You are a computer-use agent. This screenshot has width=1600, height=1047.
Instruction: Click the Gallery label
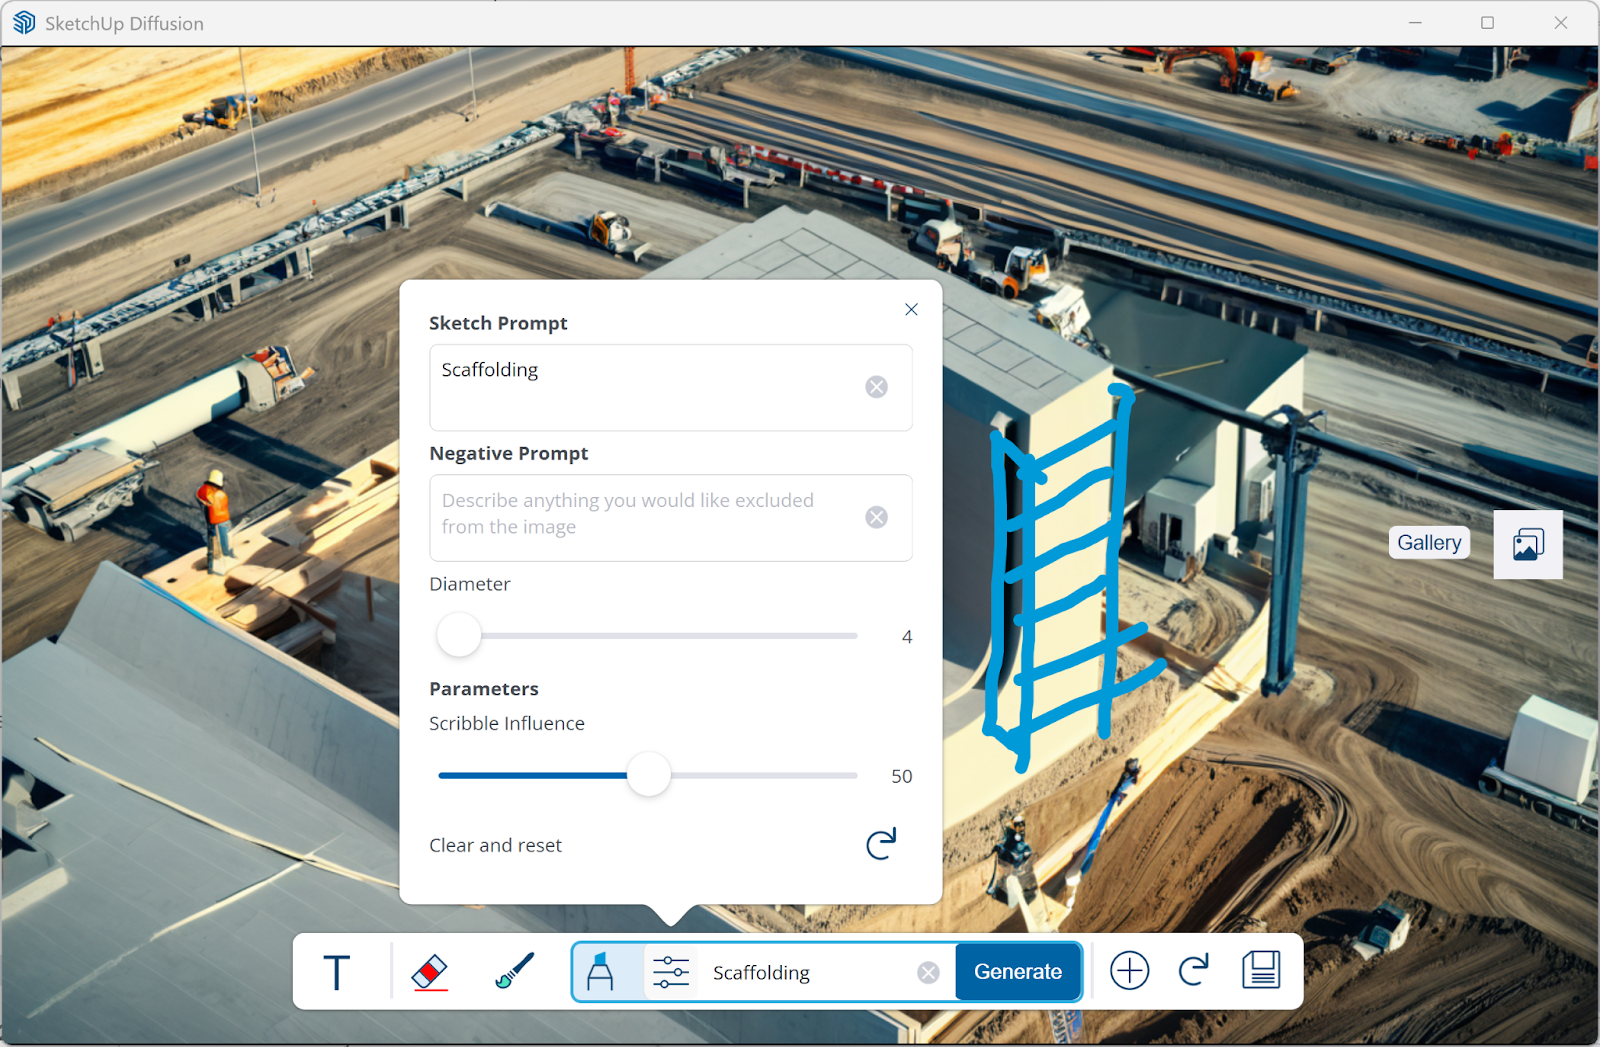click(1429, 543)
